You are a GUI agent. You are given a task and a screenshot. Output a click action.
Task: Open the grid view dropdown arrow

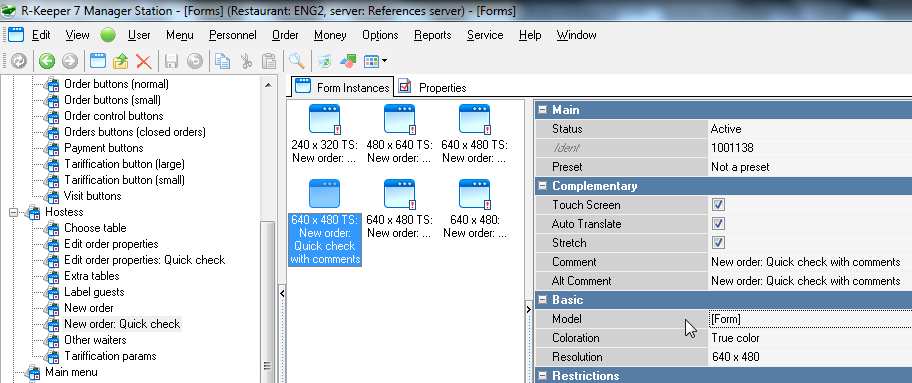pos(384,61)
